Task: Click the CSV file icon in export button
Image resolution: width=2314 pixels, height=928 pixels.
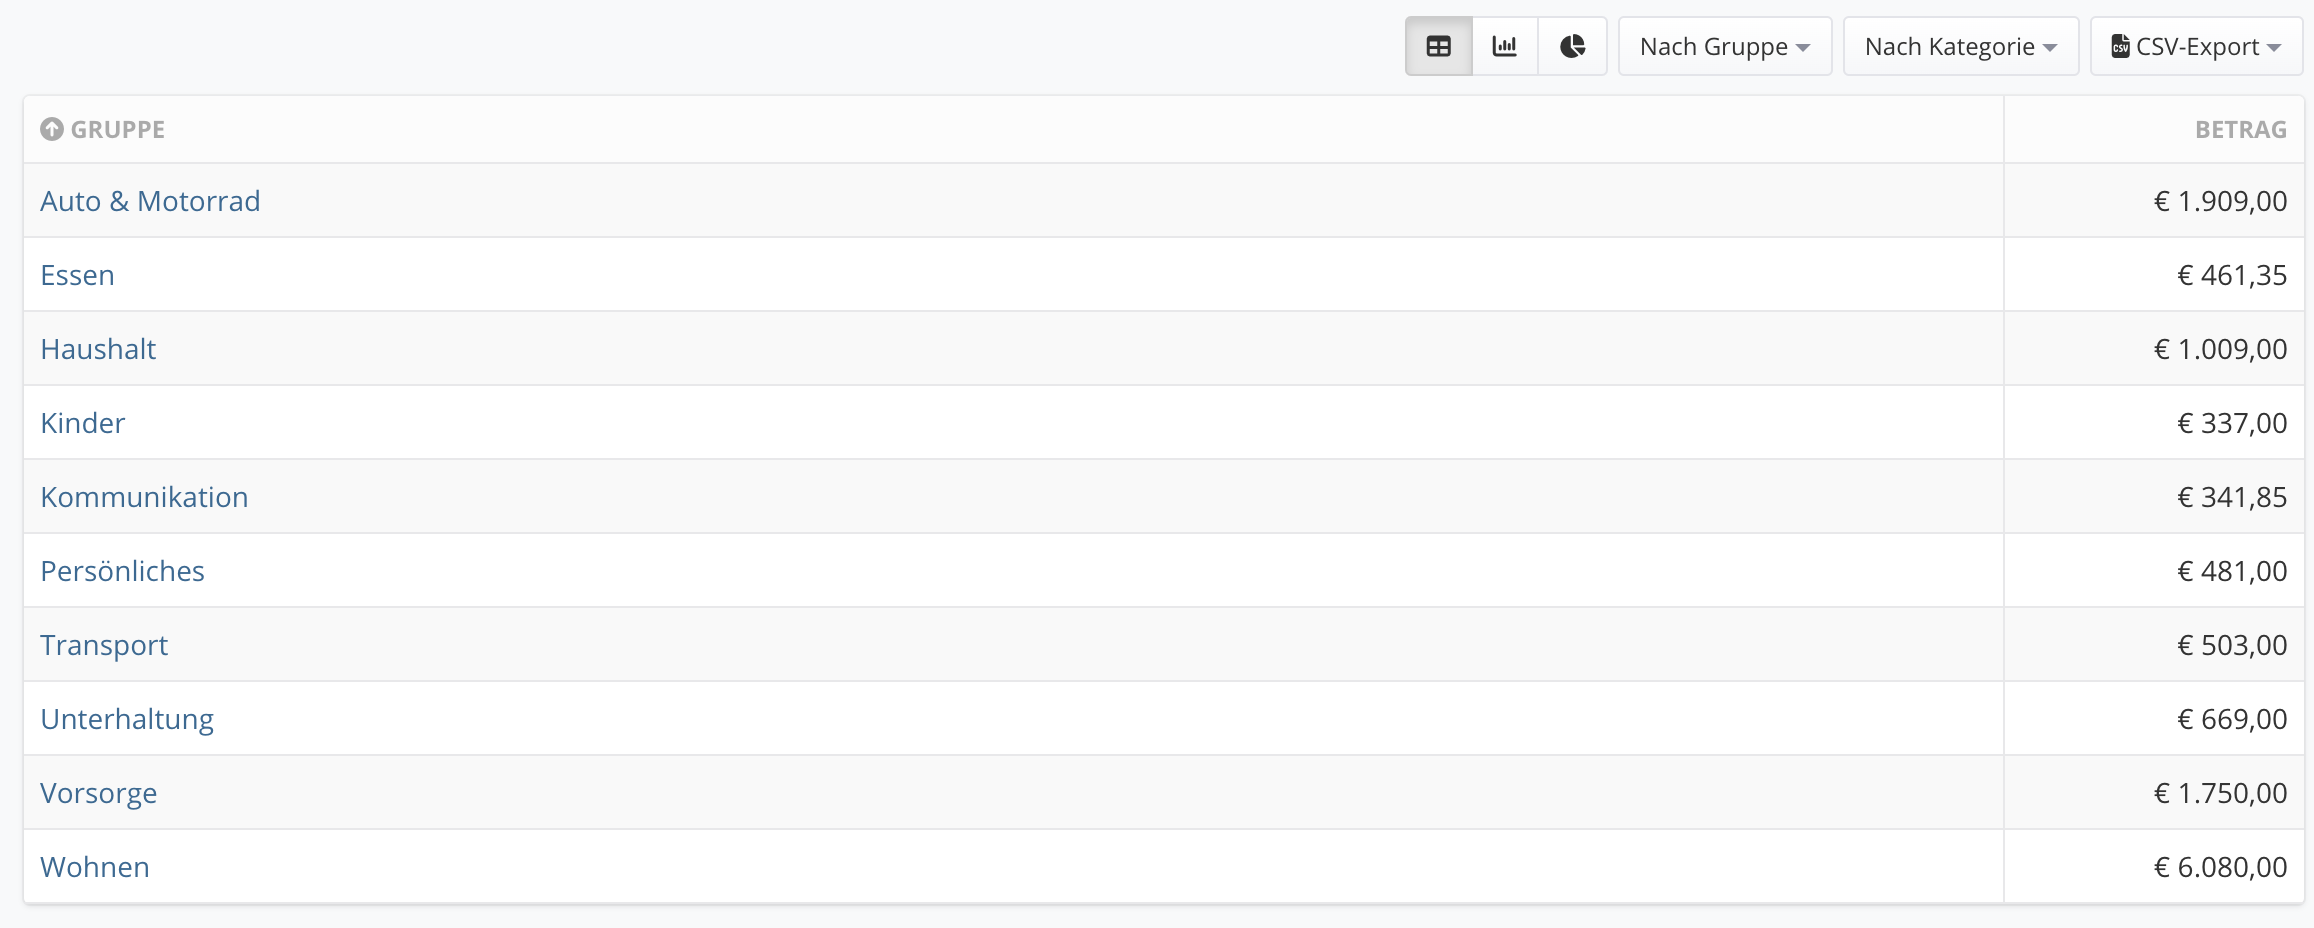Action: pos(2120,46)
